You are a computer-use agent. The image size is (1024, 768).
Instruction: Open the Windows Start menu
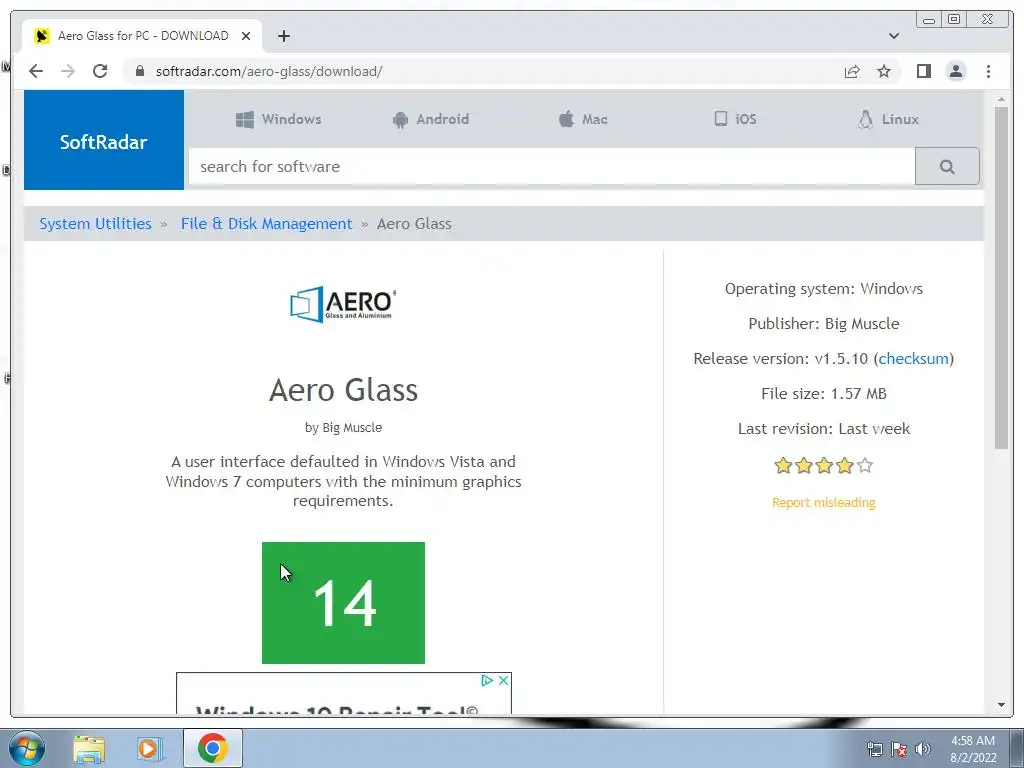click(x=27, y=748)
